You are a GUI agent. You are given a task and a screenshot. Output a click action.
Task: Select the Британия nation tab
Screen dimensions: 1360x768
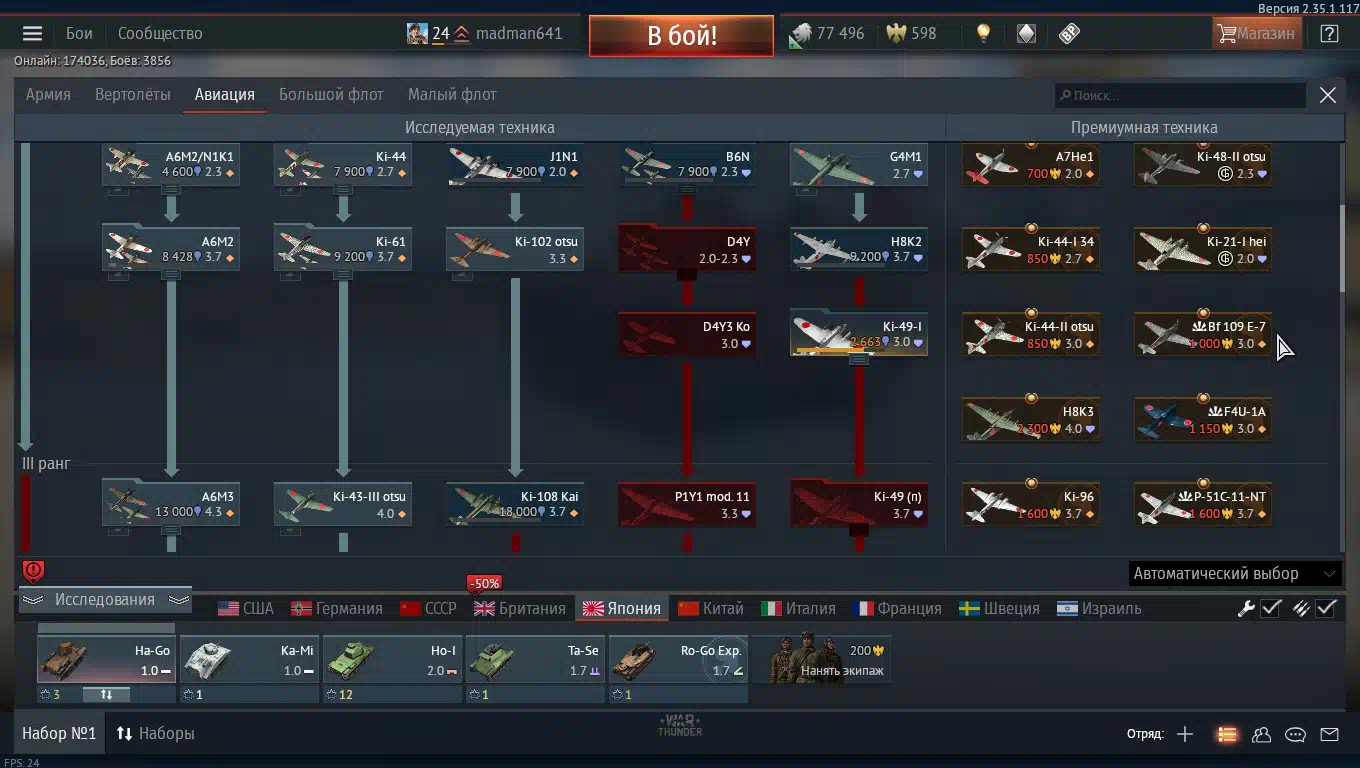[x=520, y=608]
